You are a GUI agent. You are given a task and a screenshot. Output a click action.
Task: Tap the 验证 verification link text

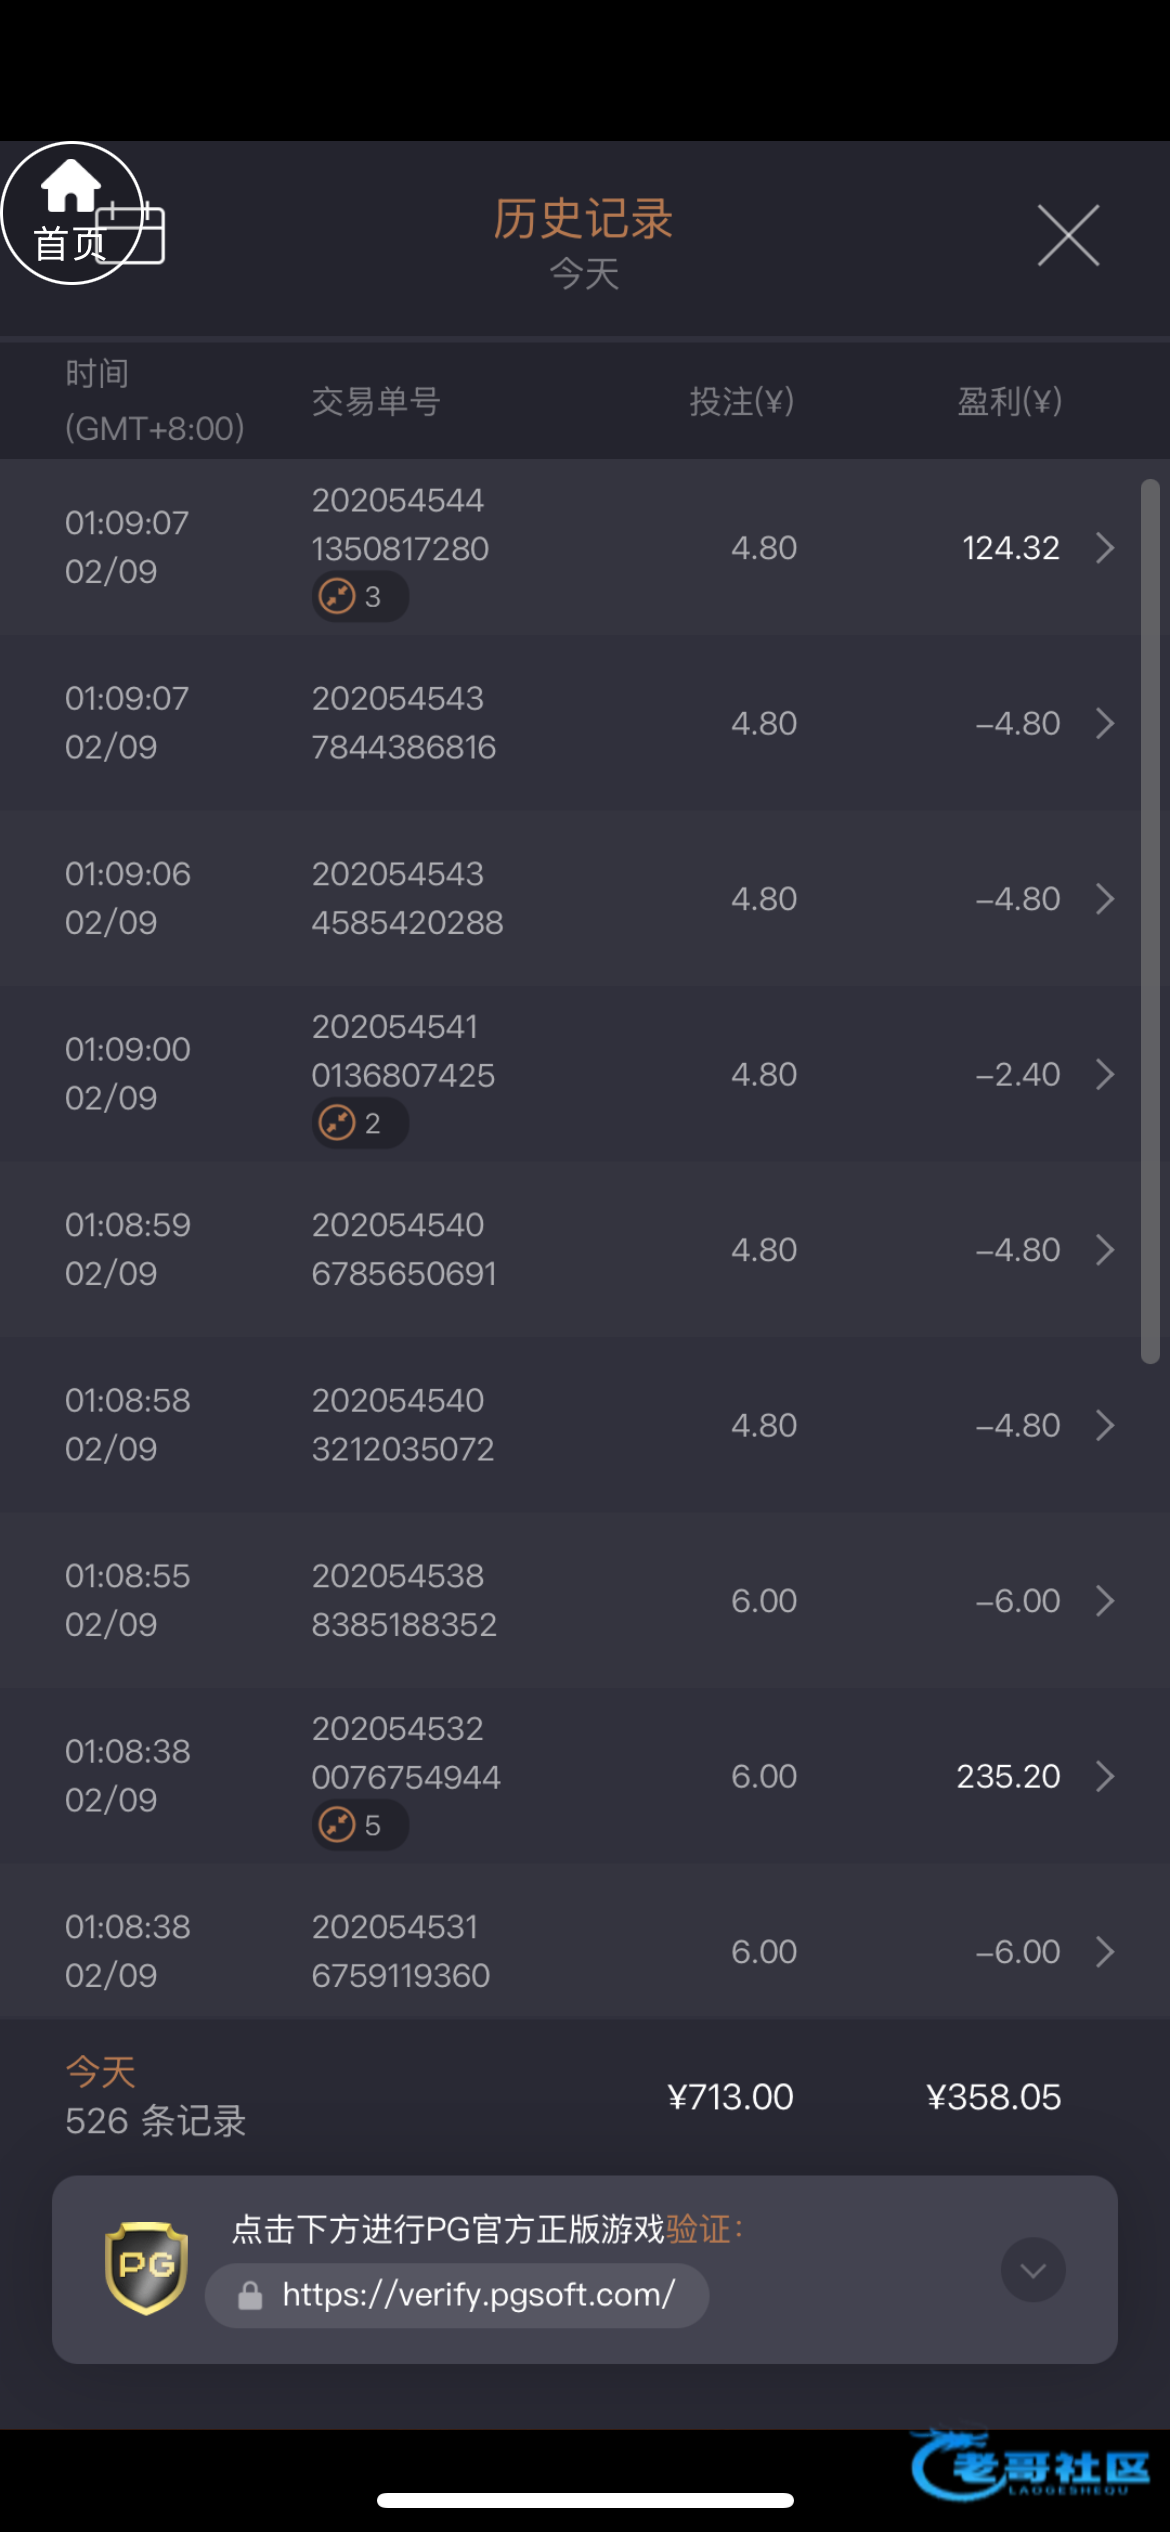pyautogui.click(x=698, y=2229)
